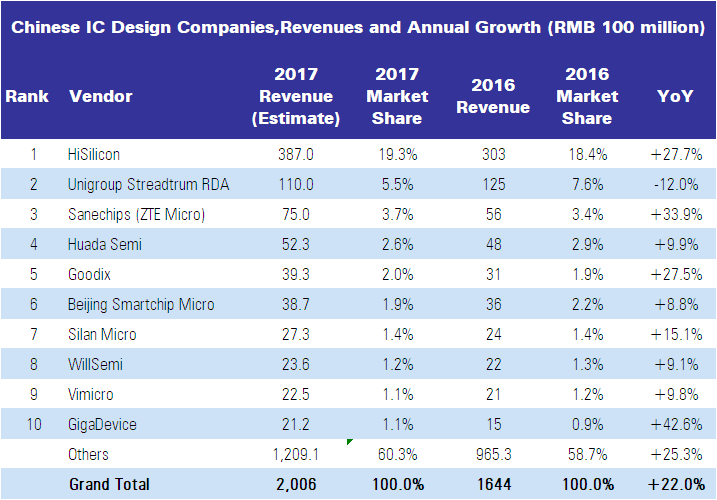This screenshot has height=500, width=717.
Task: Click the '-12.0%' YoY cell
Action: click(676, 184)
